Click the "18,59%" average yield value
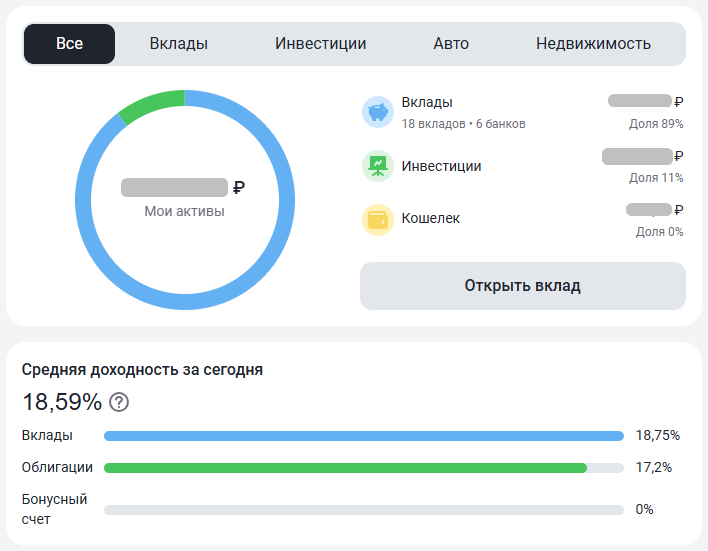The width and height of the screenshot is (708, 551). tap(62, 402)
